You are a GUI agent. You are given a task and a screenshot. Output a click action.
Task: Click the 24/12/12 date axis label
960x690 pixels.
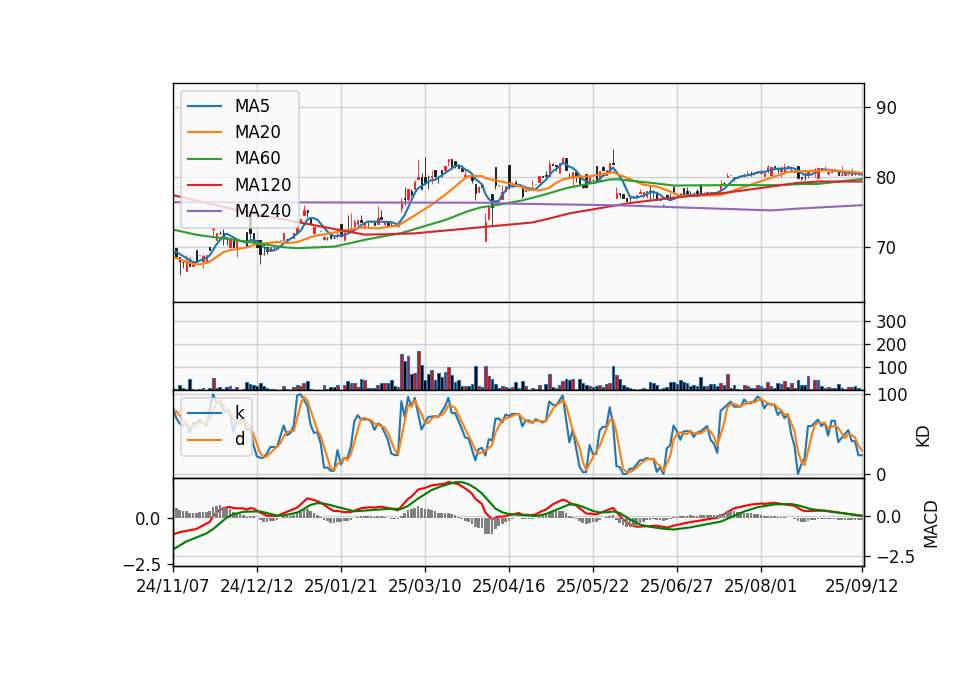257,586
